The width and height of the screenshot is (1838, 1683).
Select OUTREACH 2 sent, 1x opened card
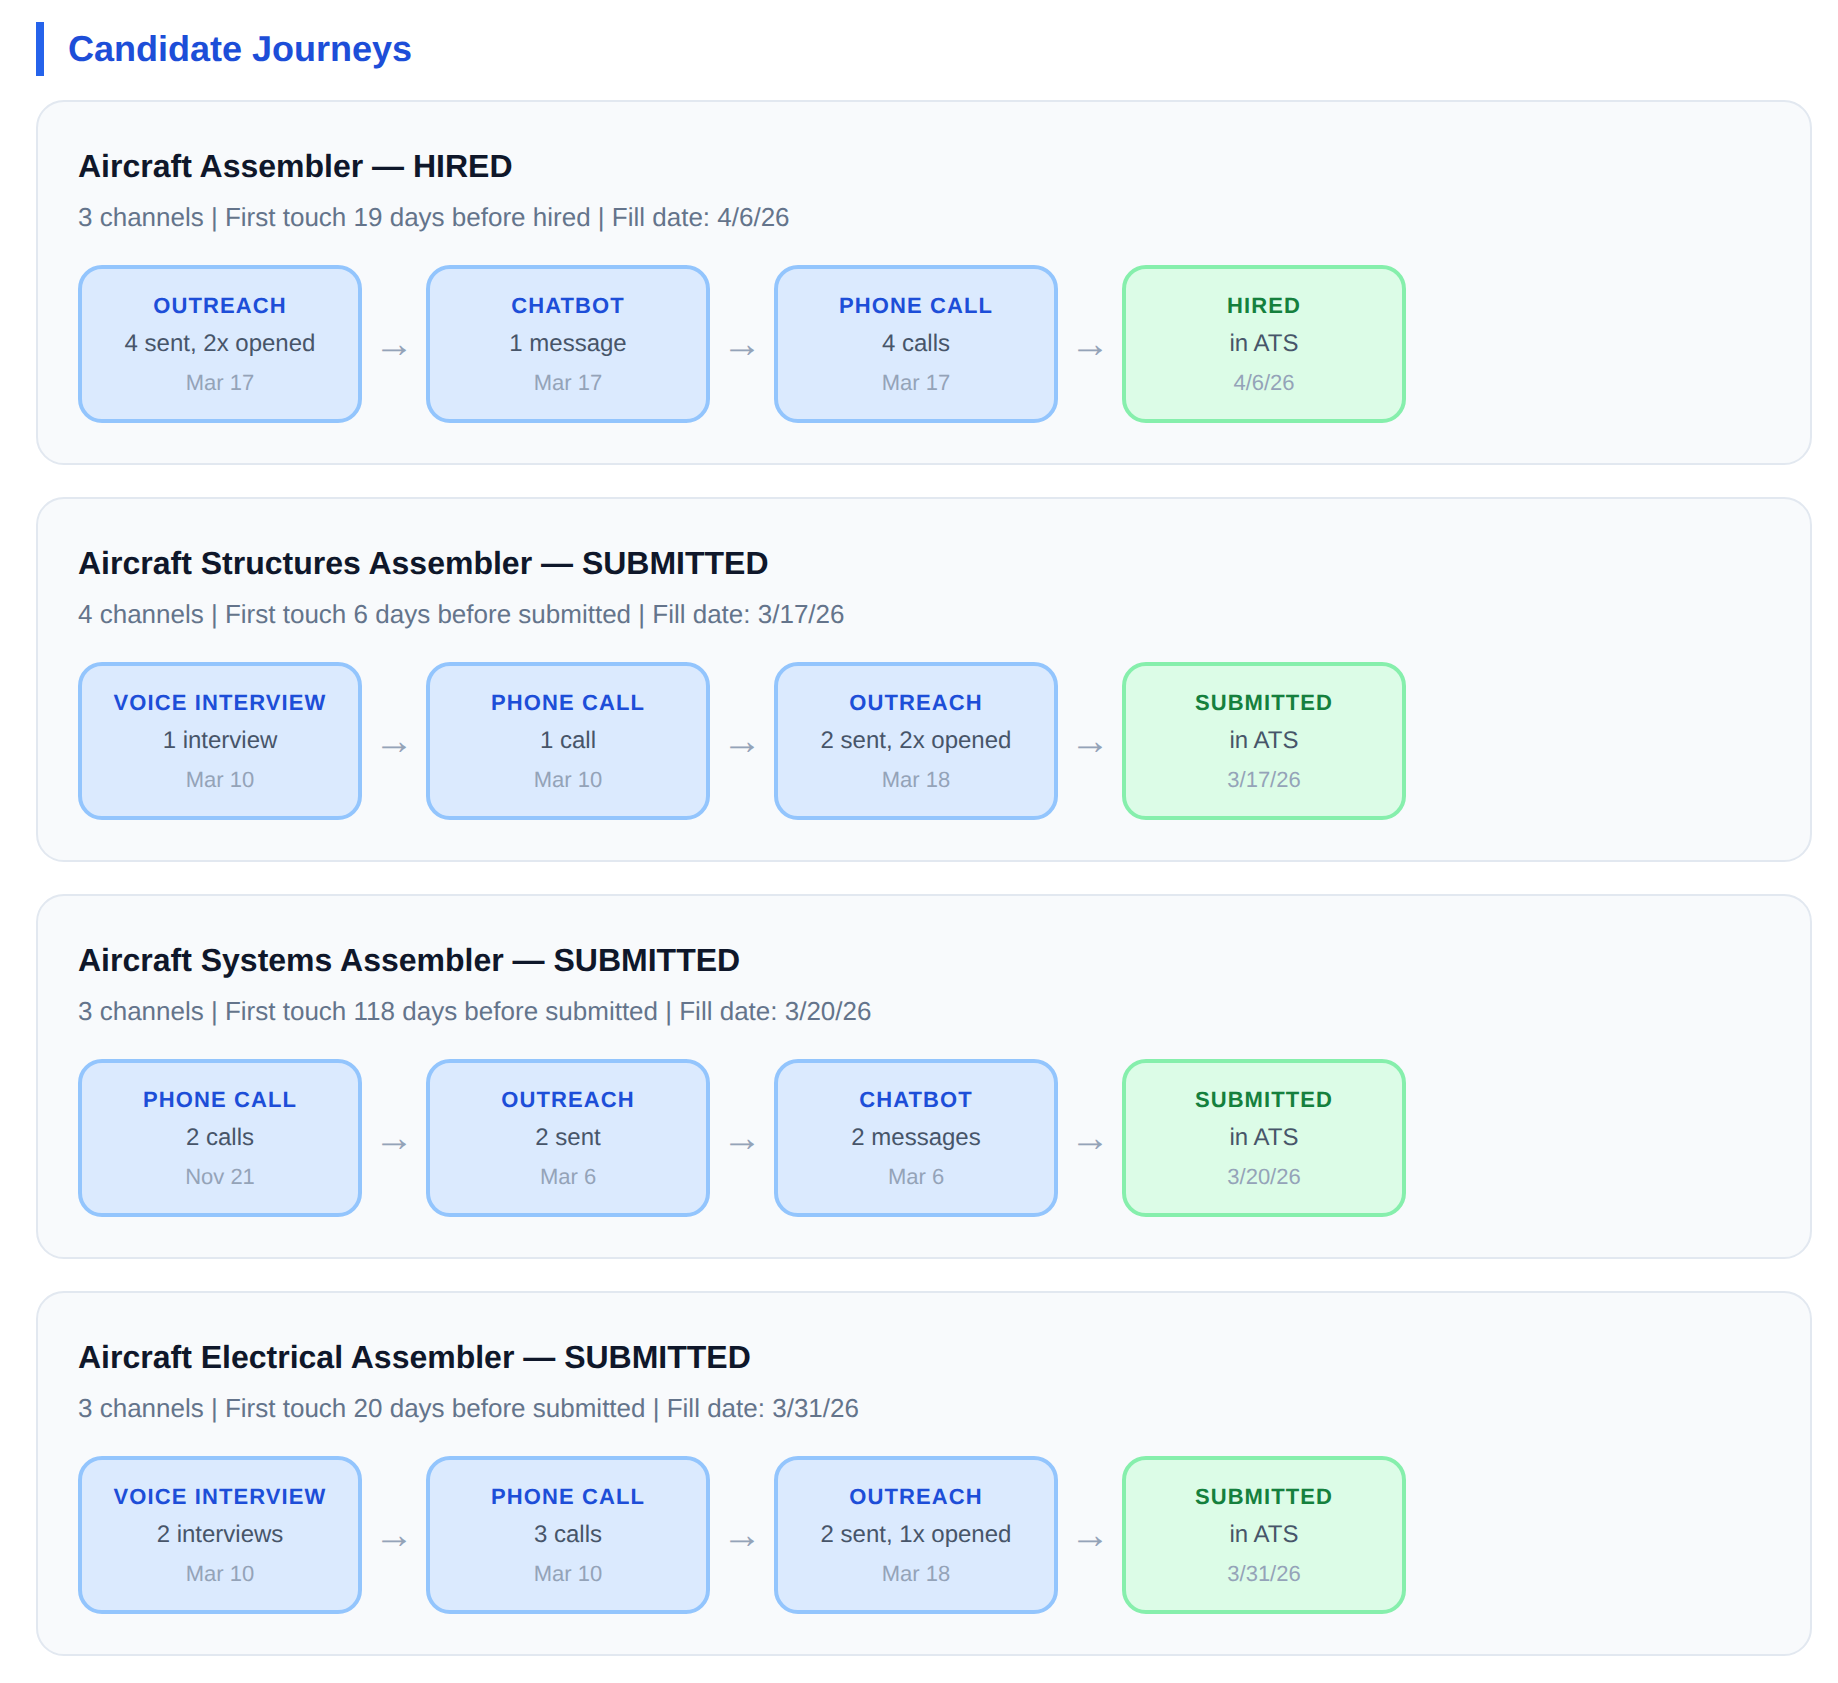(x=916, y=1535)
